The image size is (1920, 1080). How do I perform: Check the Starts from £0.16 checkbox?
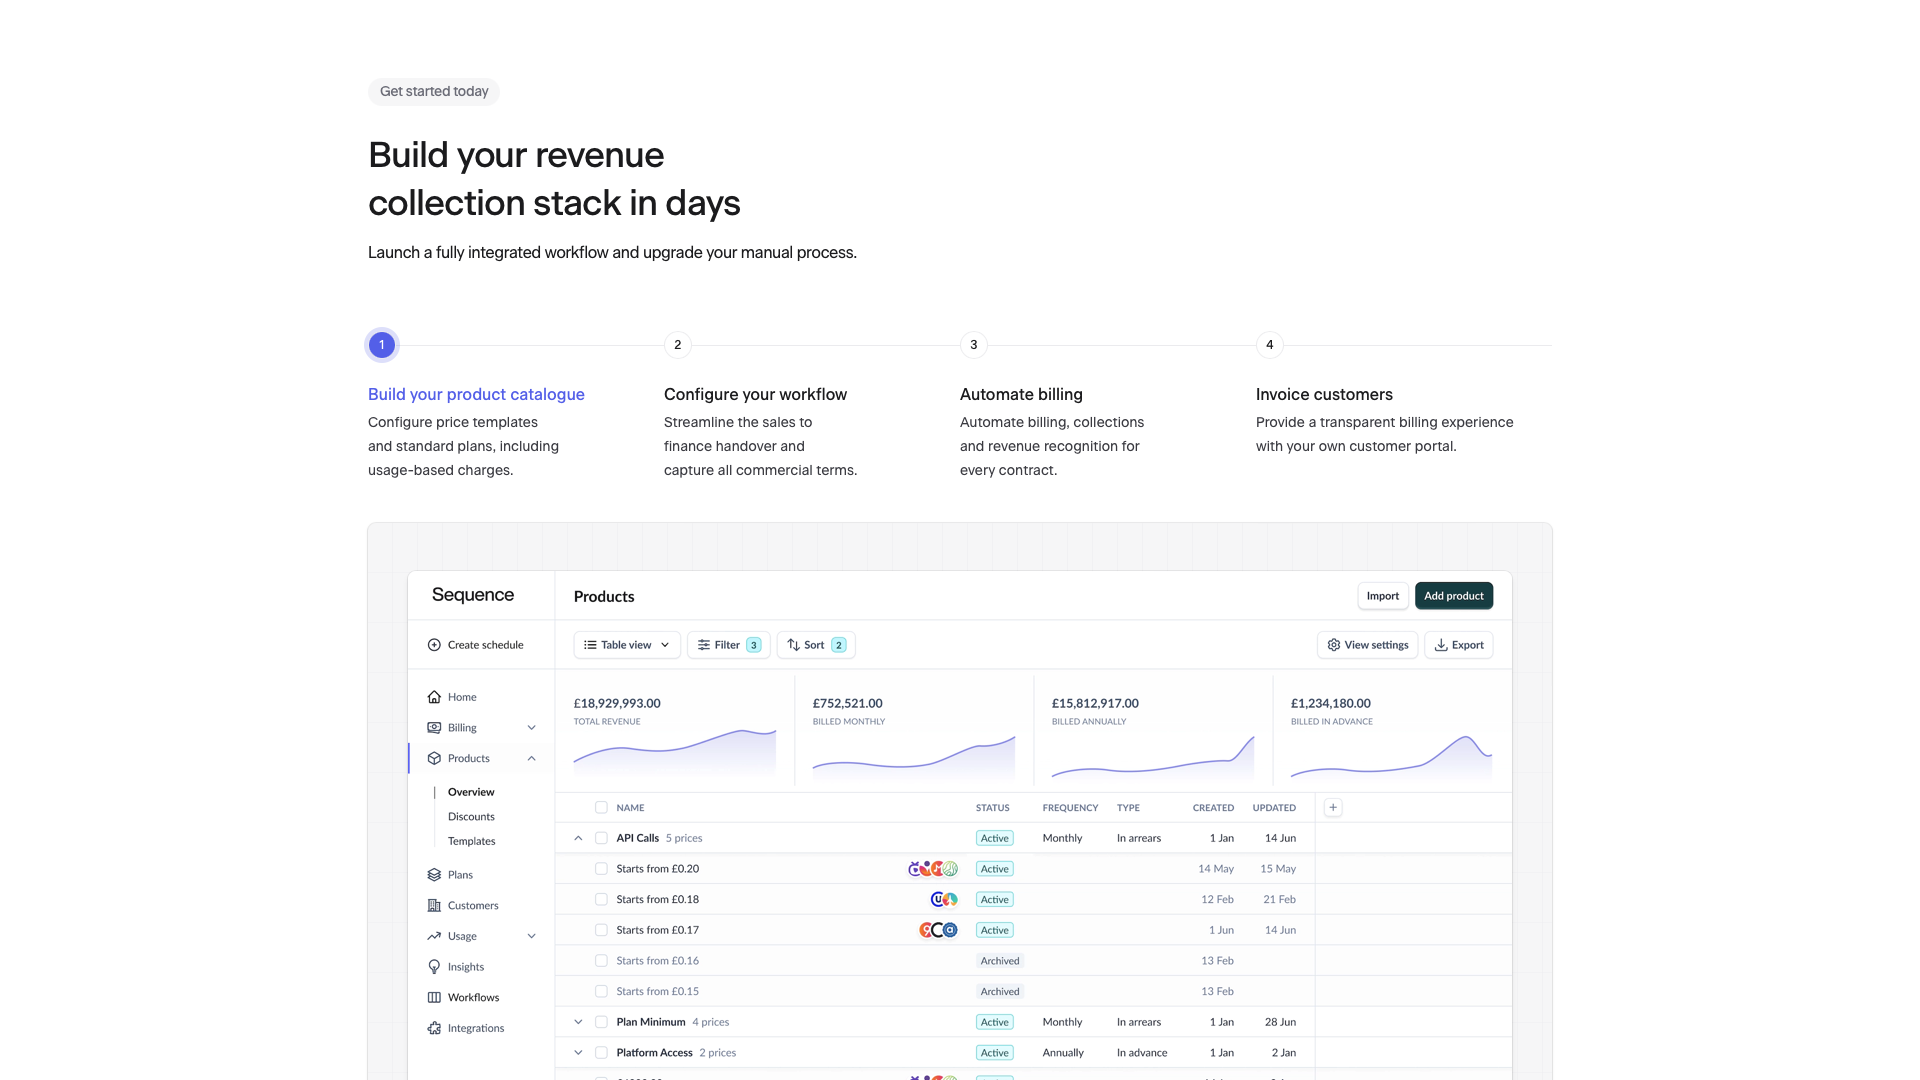[x=601, y=961]
